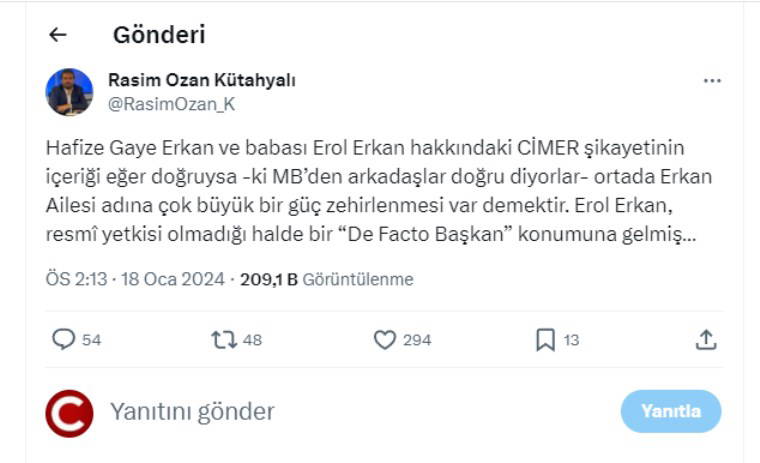Open the ÖS 2:13 · 18 Oca 2024 timestamp

(x=137, y=280)
